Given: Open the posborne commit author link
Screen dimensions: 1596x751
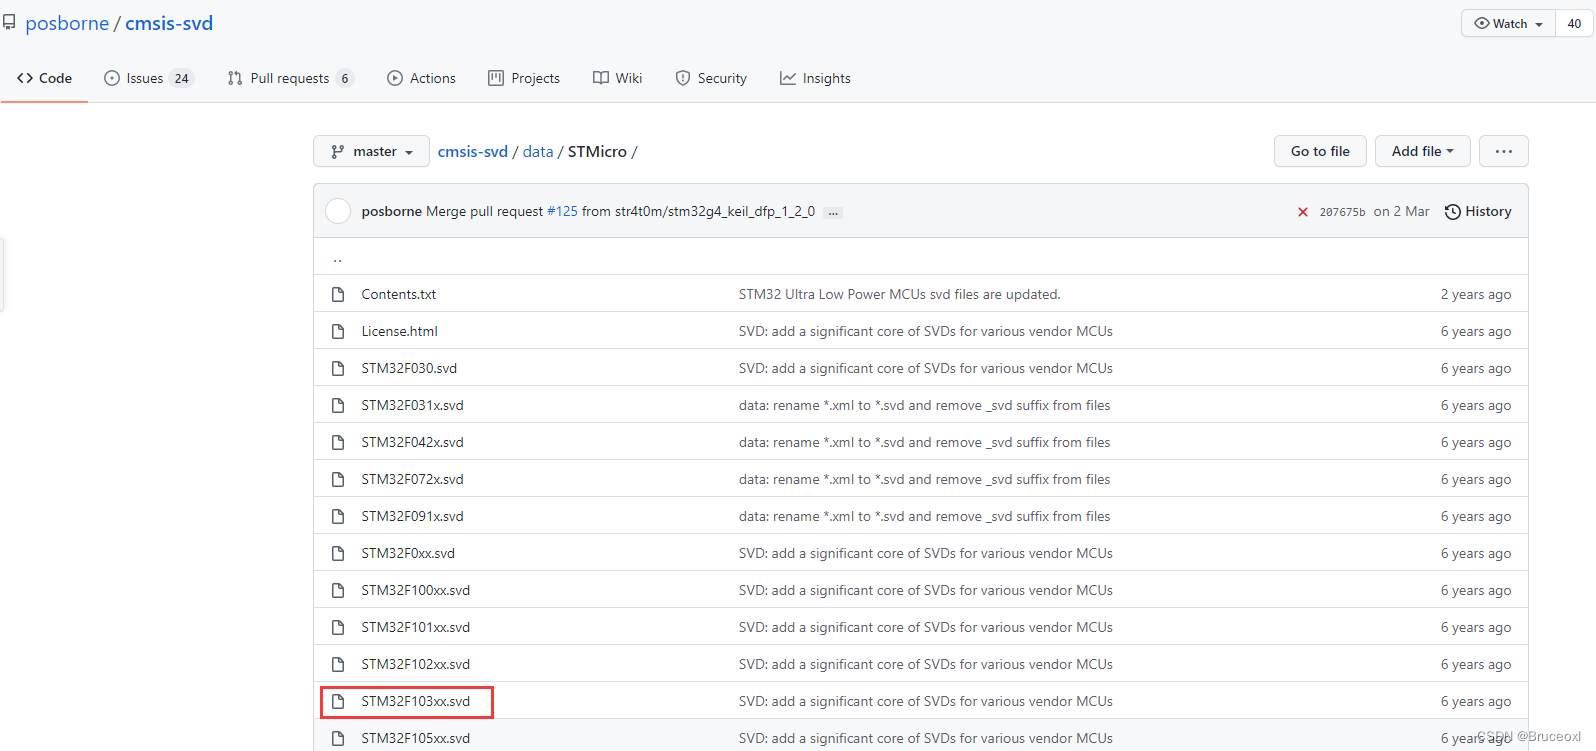Looking at the screenshot, I should [391, 211].
